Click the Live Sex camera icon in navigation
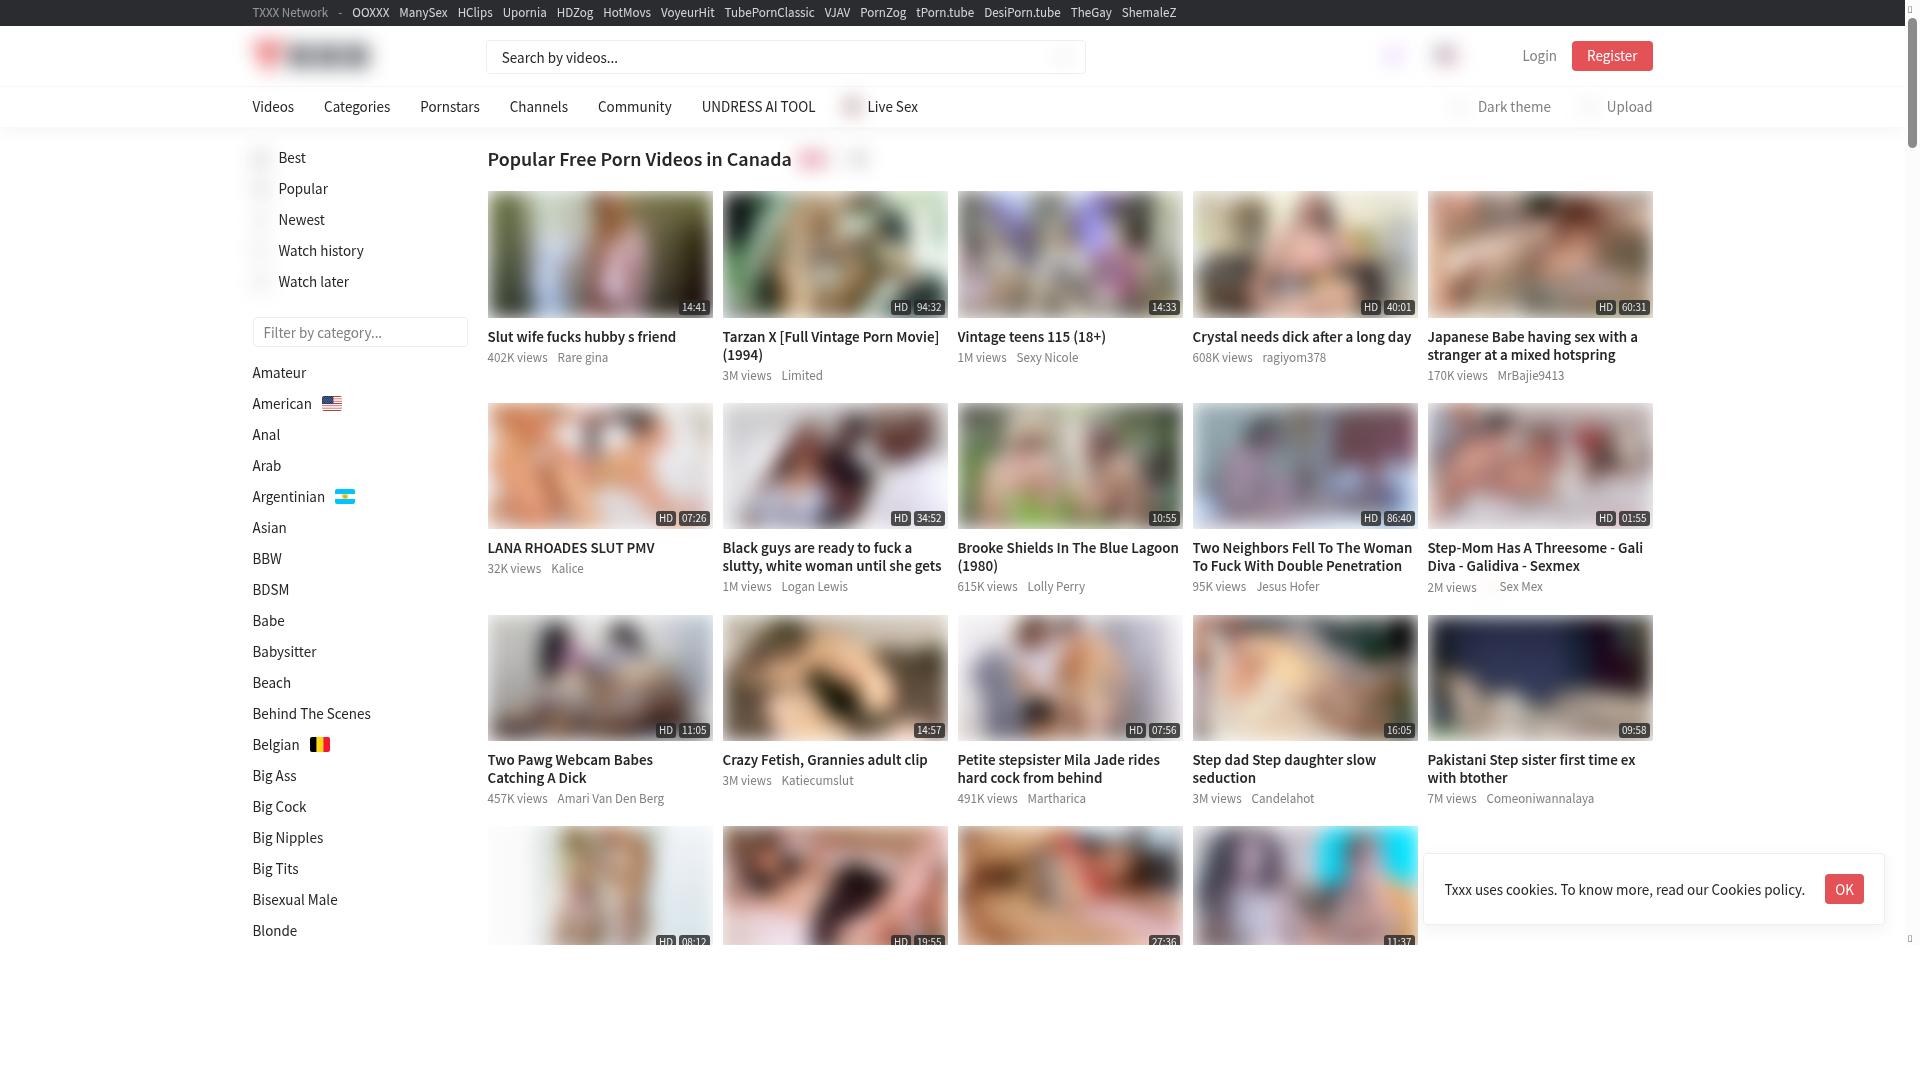Viewport: 1920px width, 1080px height. (851, 106)
